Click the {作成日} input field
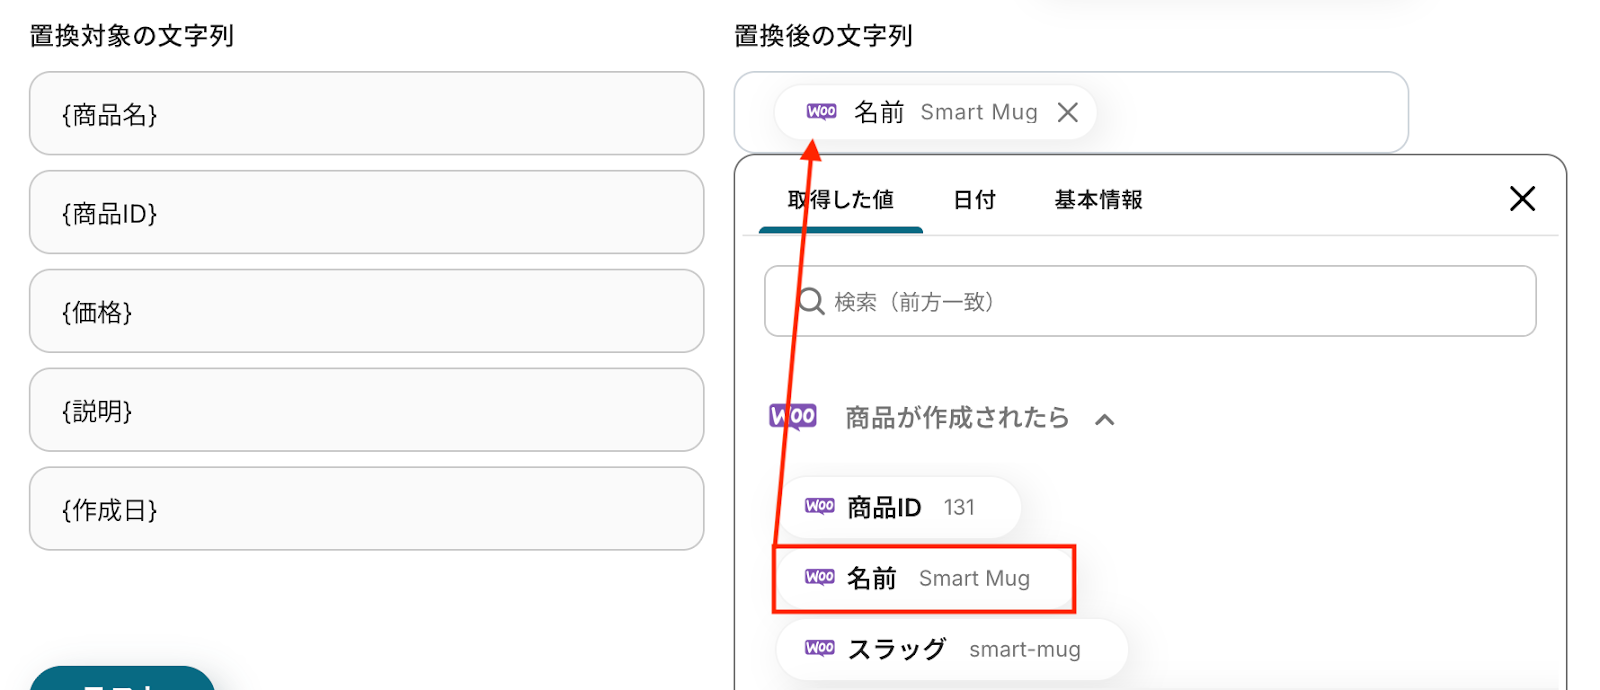This screenshot has height=690, width=1600. (x=367, y=509)
